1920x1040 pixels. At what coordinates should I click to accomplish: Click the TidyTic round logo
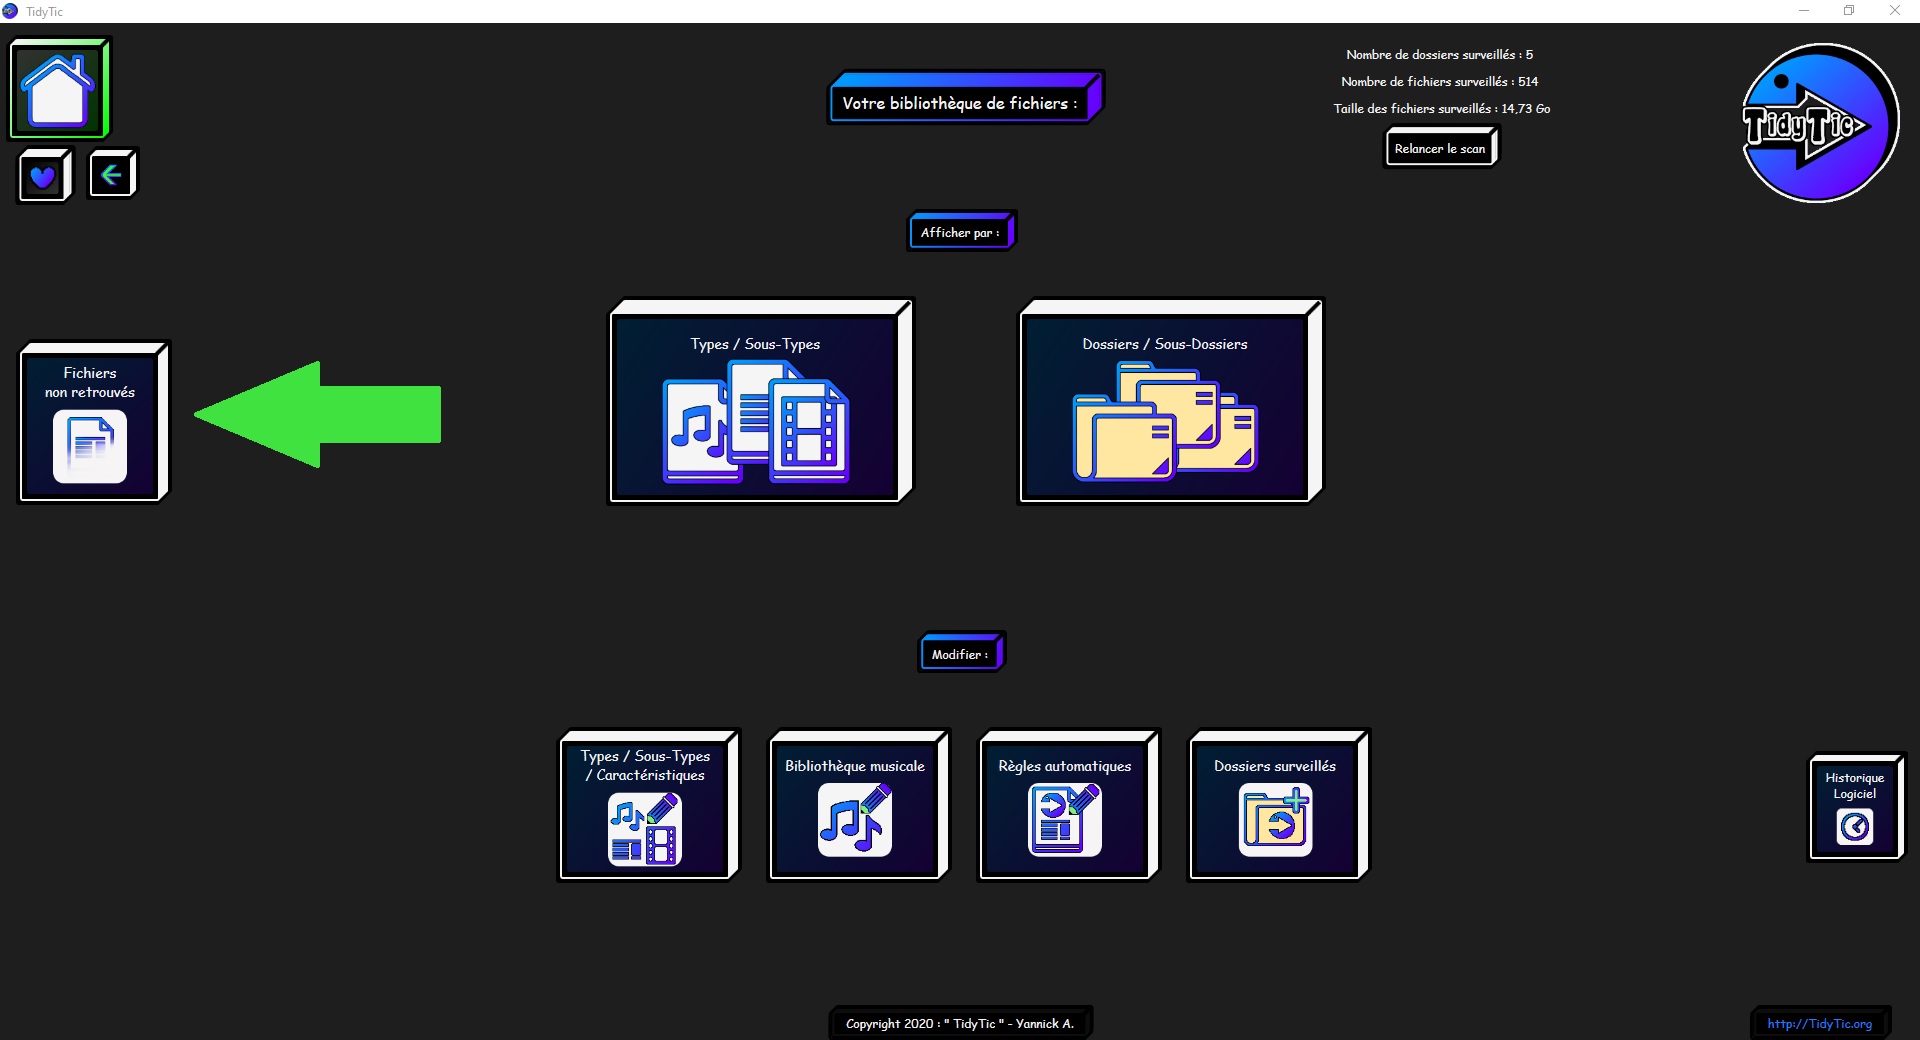1819,123
